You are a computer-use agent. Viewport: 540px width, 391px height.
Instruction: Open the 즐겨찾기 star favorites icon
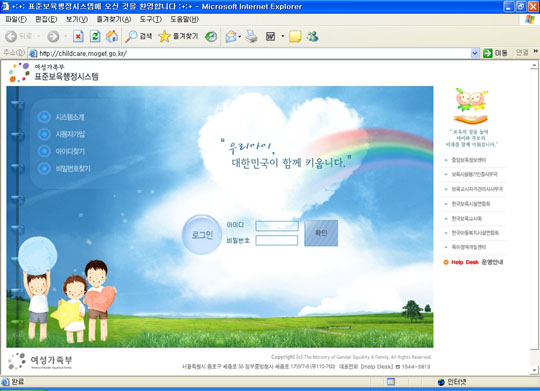pyautogui.click(x=164, y=36)
